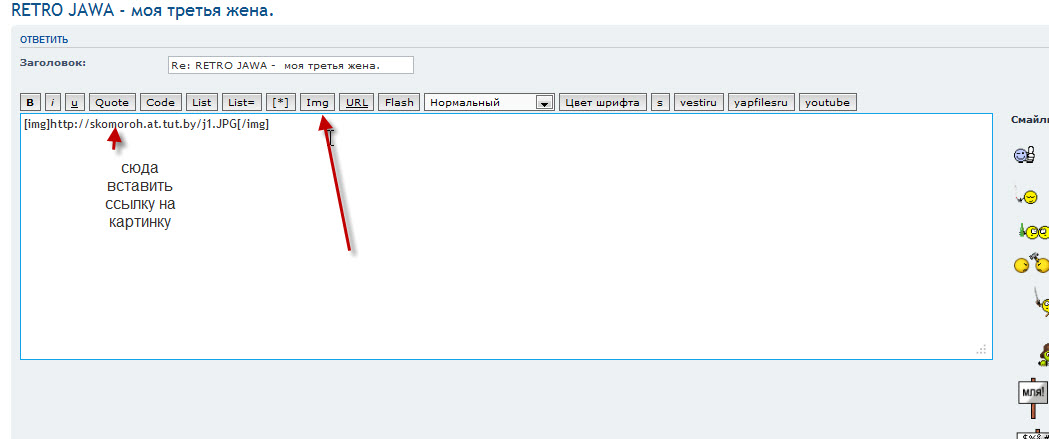
Task: Open the Цвет шрифта font color picker
Action: [602, 102]
